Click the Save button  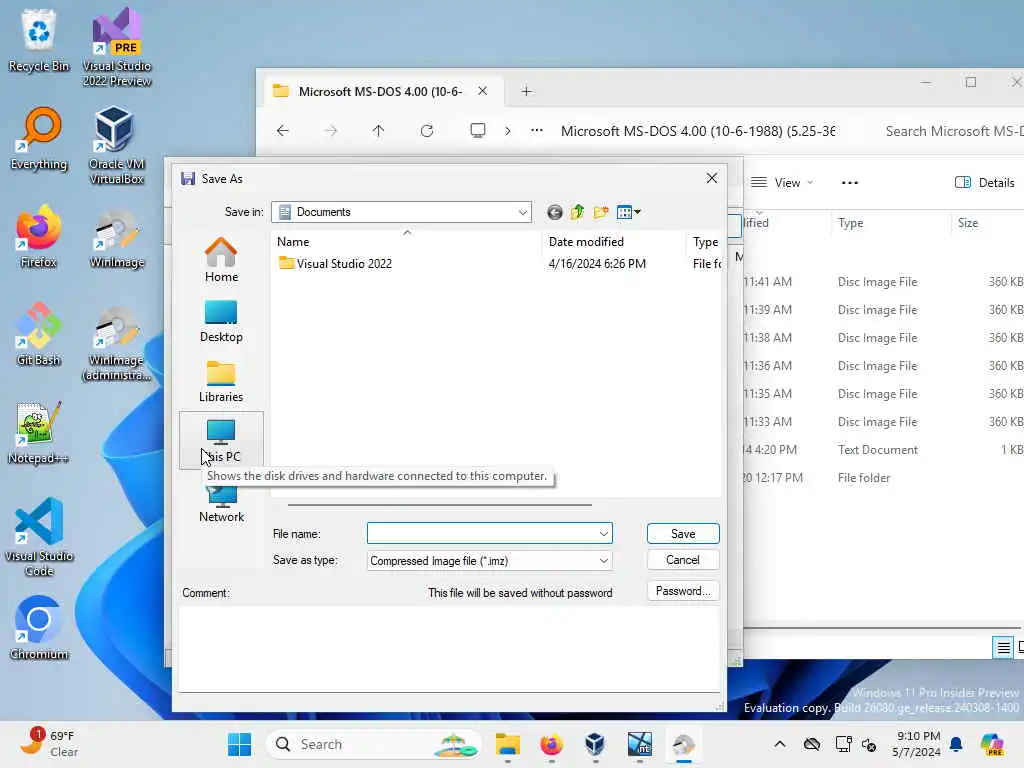(x=683, y=534)
